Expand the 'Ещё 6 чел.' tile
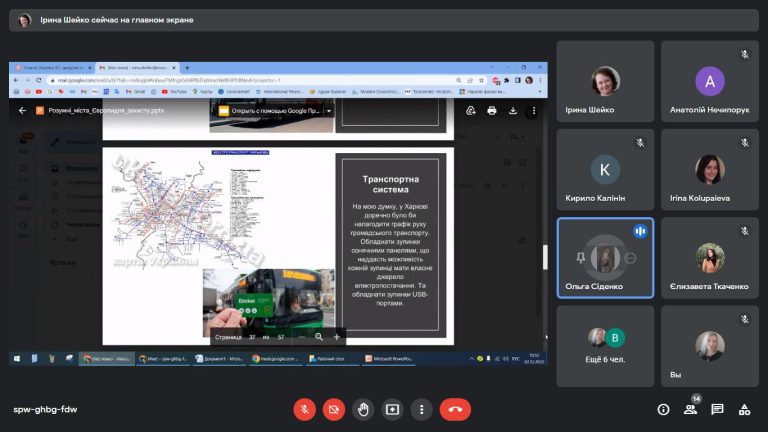The image size is (768, 432). (605, 346)
